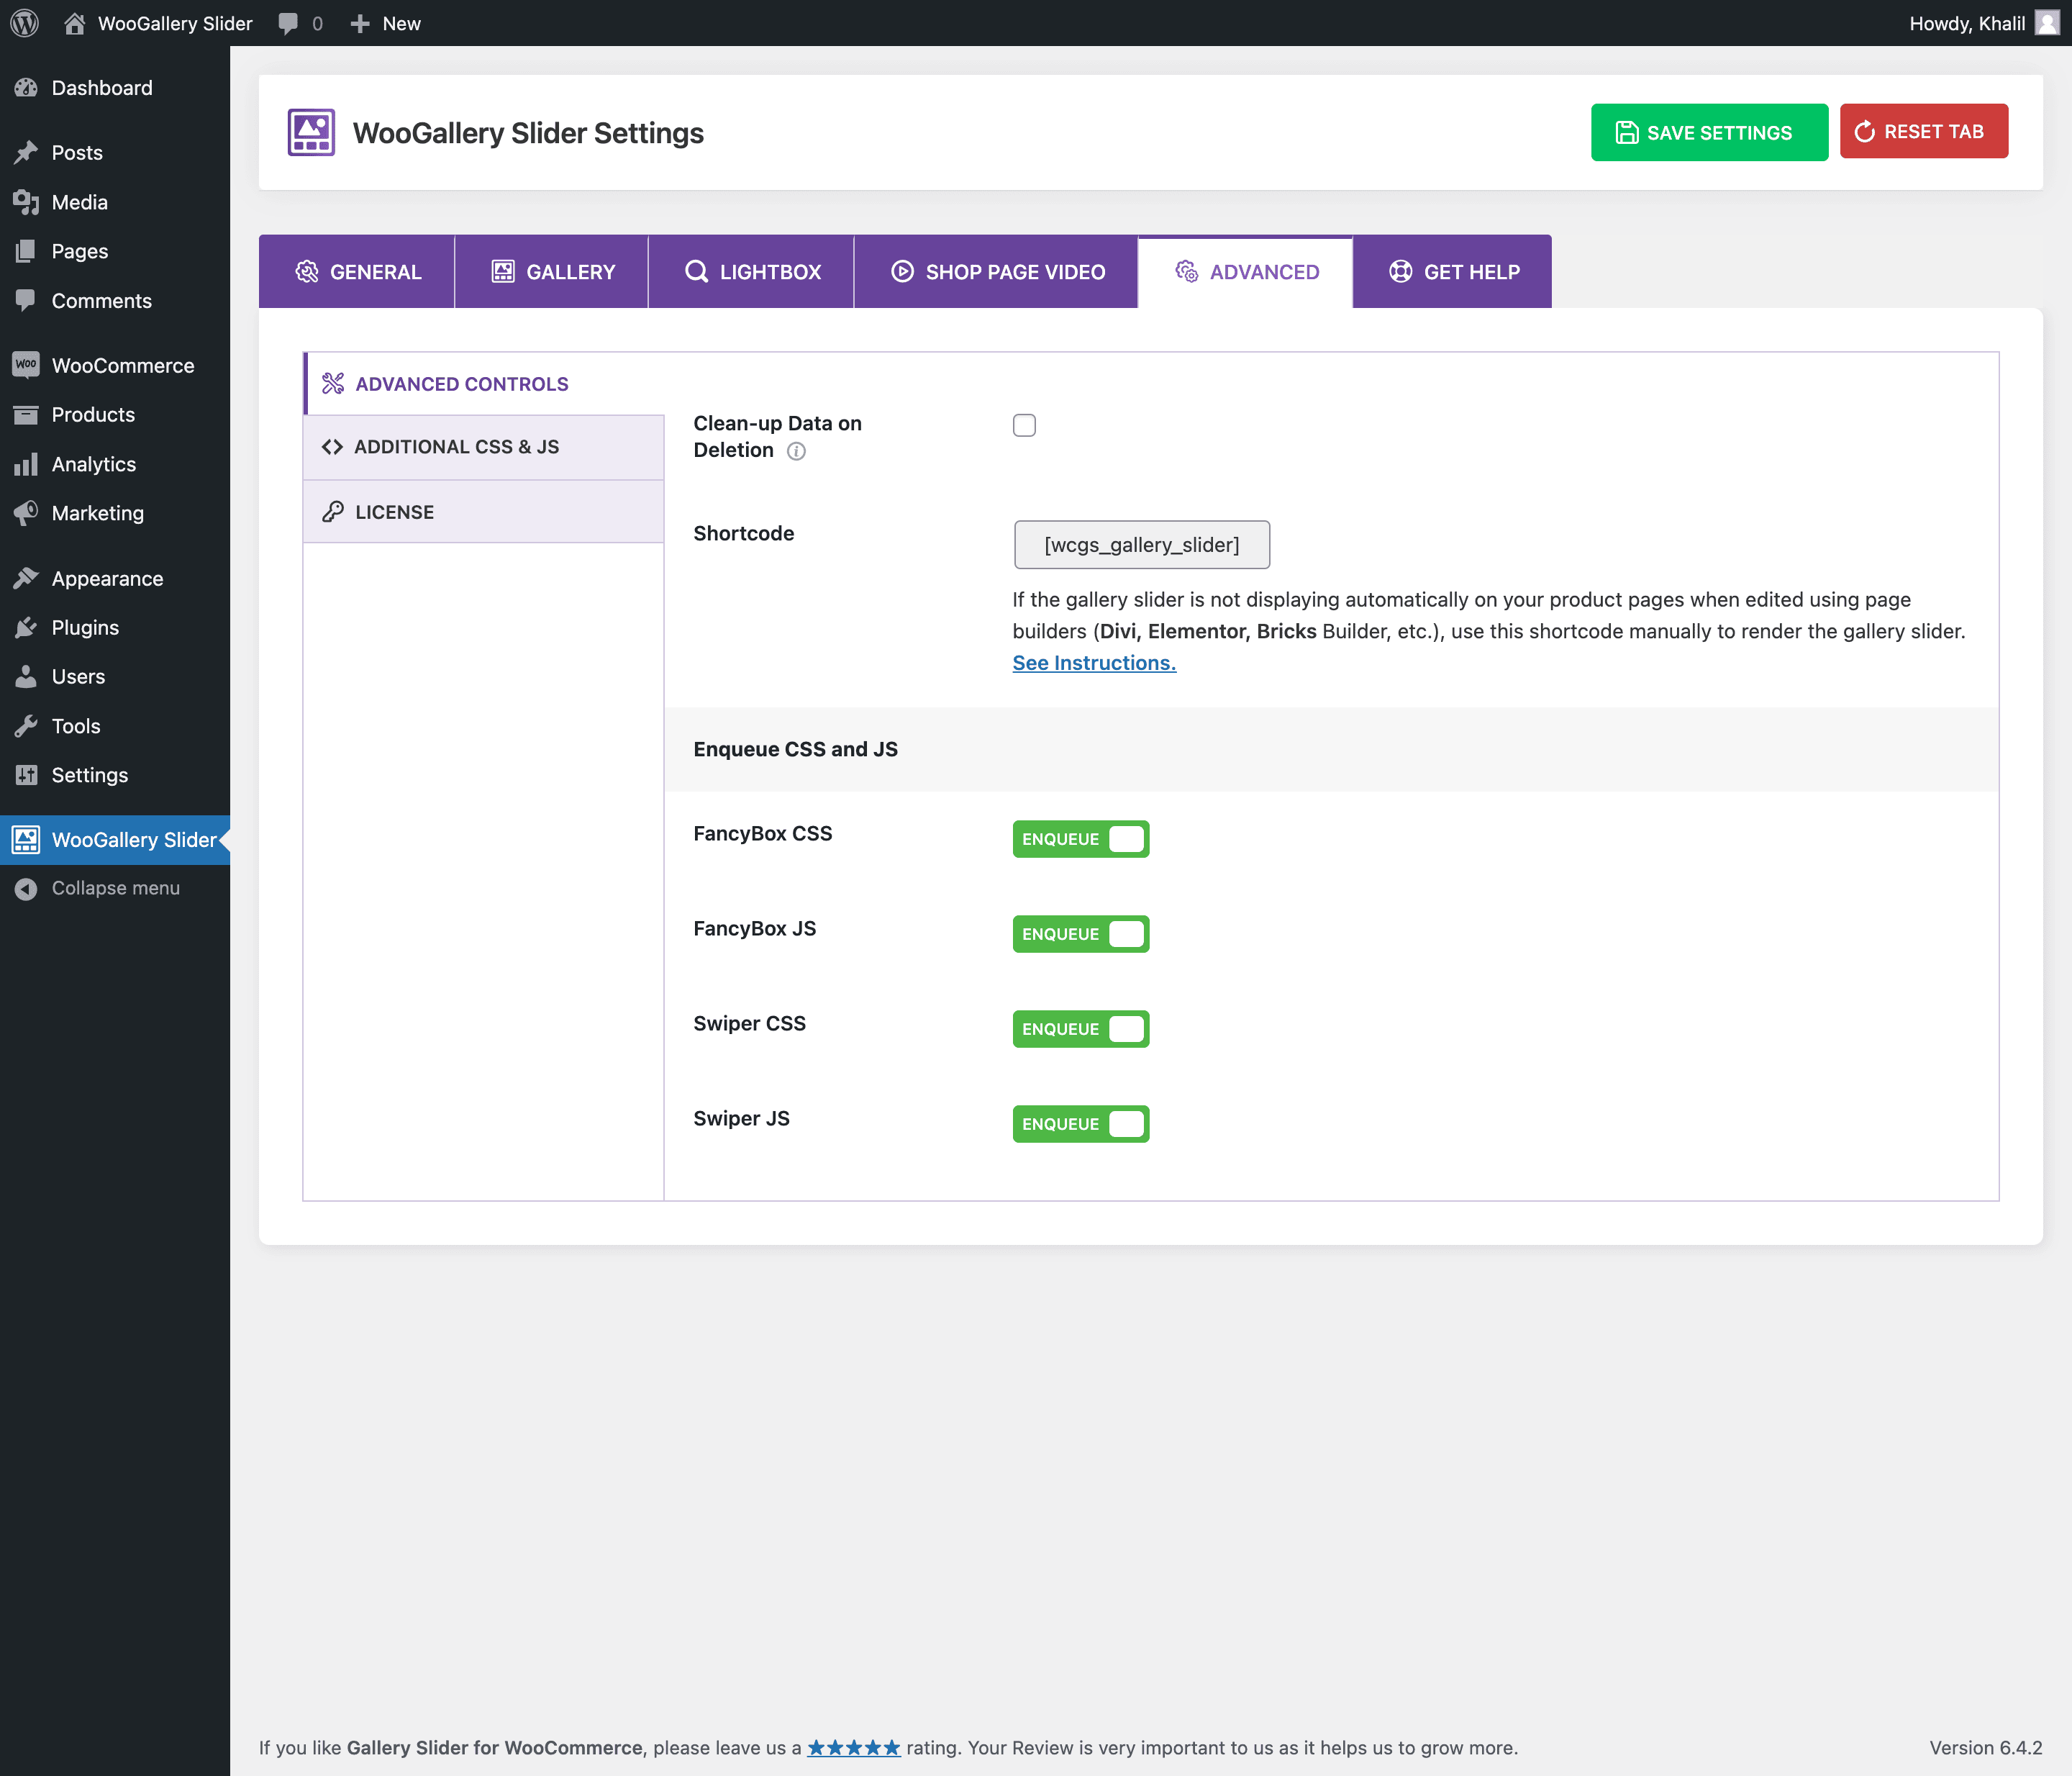Toggle the FancyBox CSS enqueue switch
The image size is (2072, 1776).
coord(1080,839)
